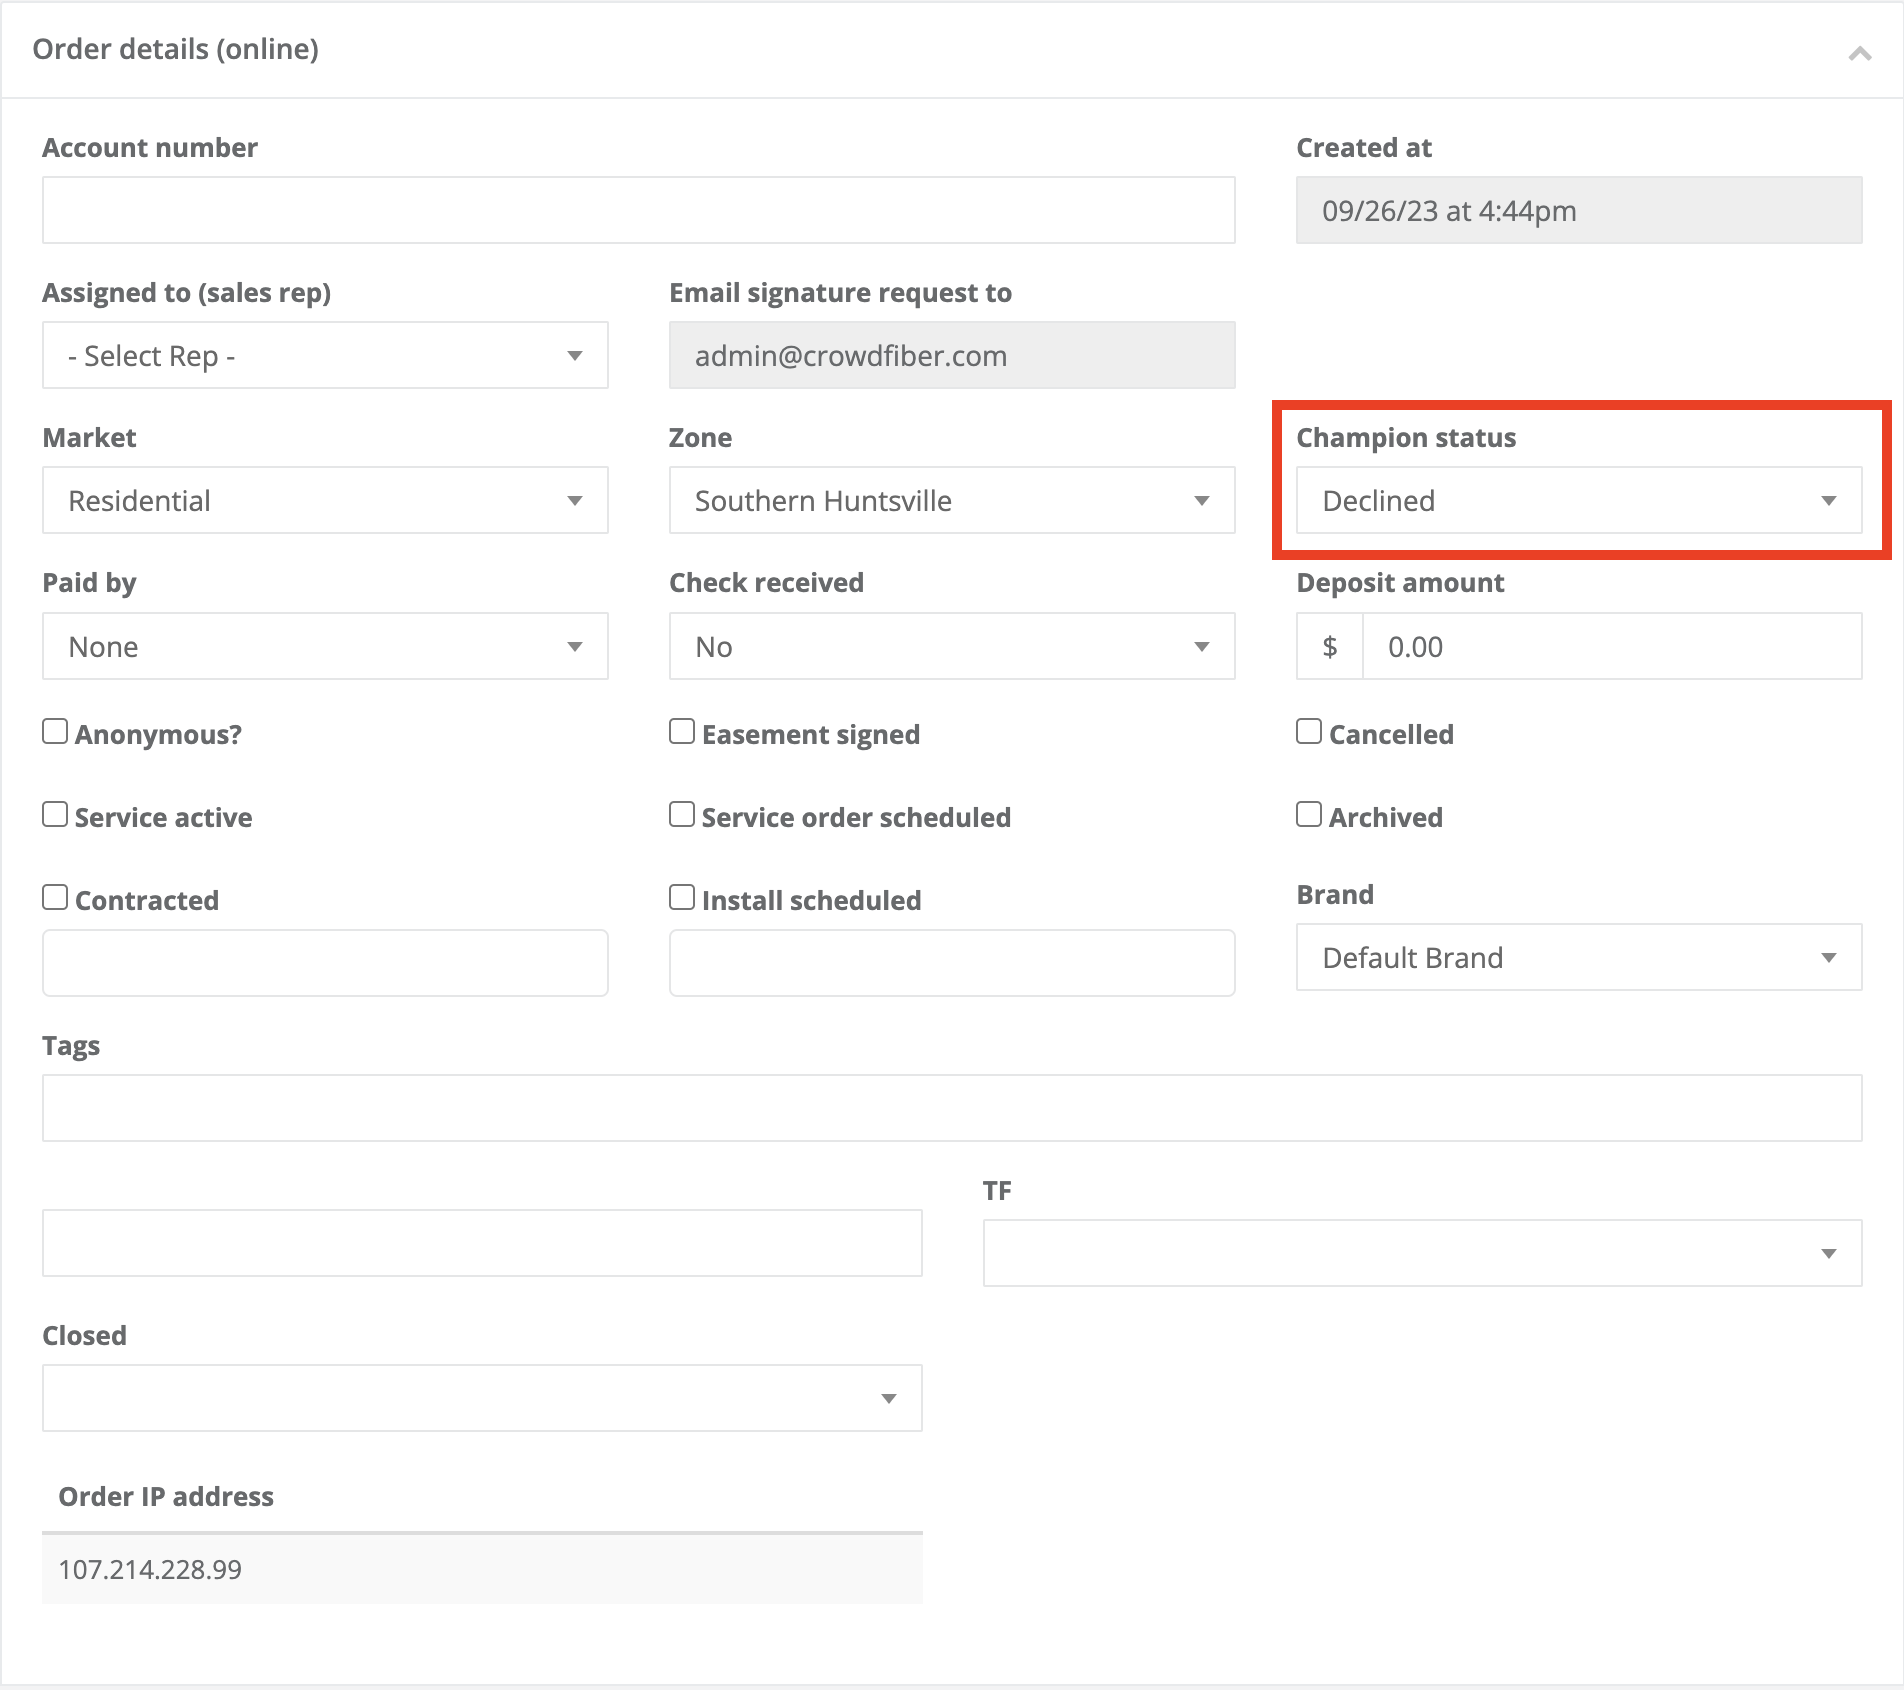The width and height of the screenshot is (1904, 1690).
Task: Expand the Zone dropdown Southern Huntsville
Action: point(951,501)
